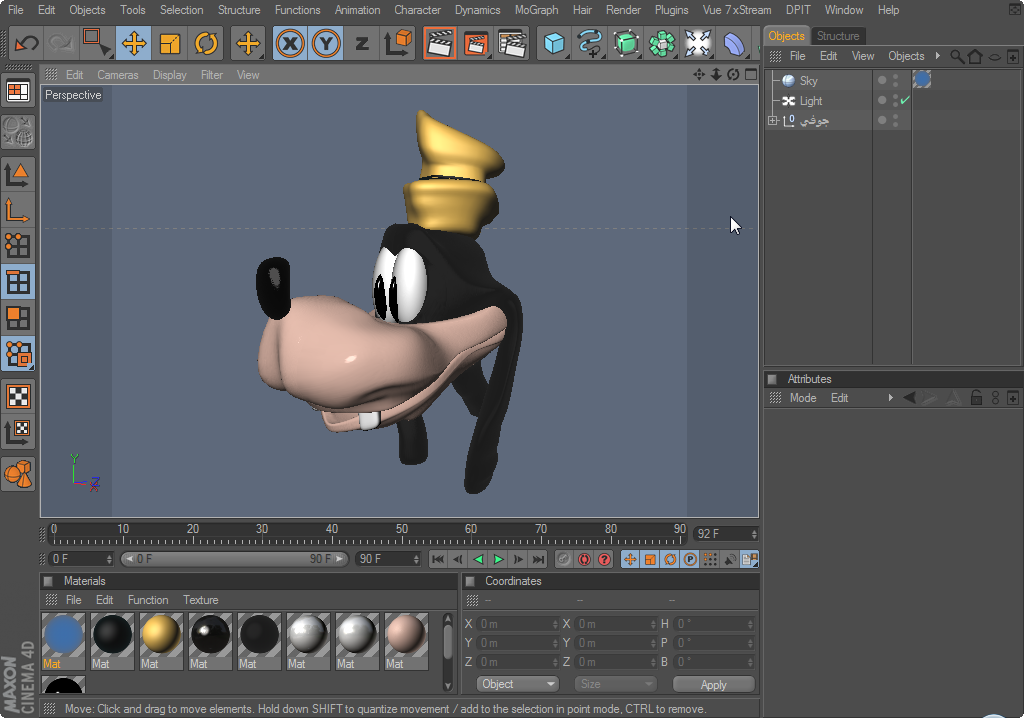Toggle the Light object's green enable checkmark
This screenshot has width=1024, height=718.
click(x=905, y=100)
